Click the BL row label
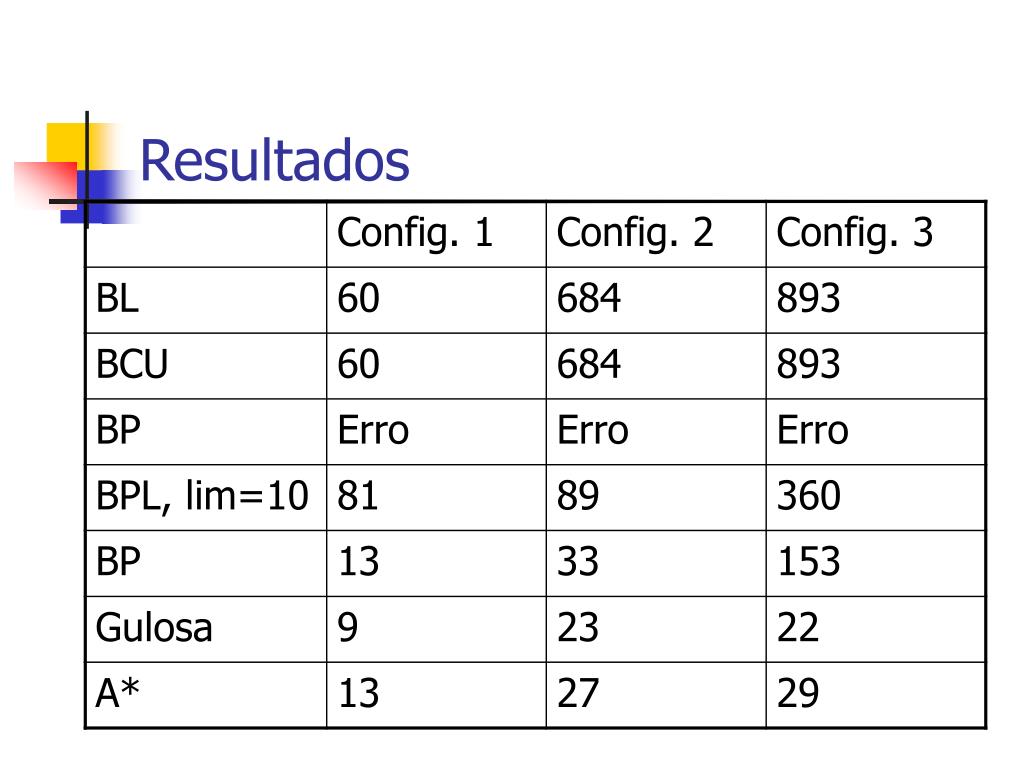 click(117, 298)
